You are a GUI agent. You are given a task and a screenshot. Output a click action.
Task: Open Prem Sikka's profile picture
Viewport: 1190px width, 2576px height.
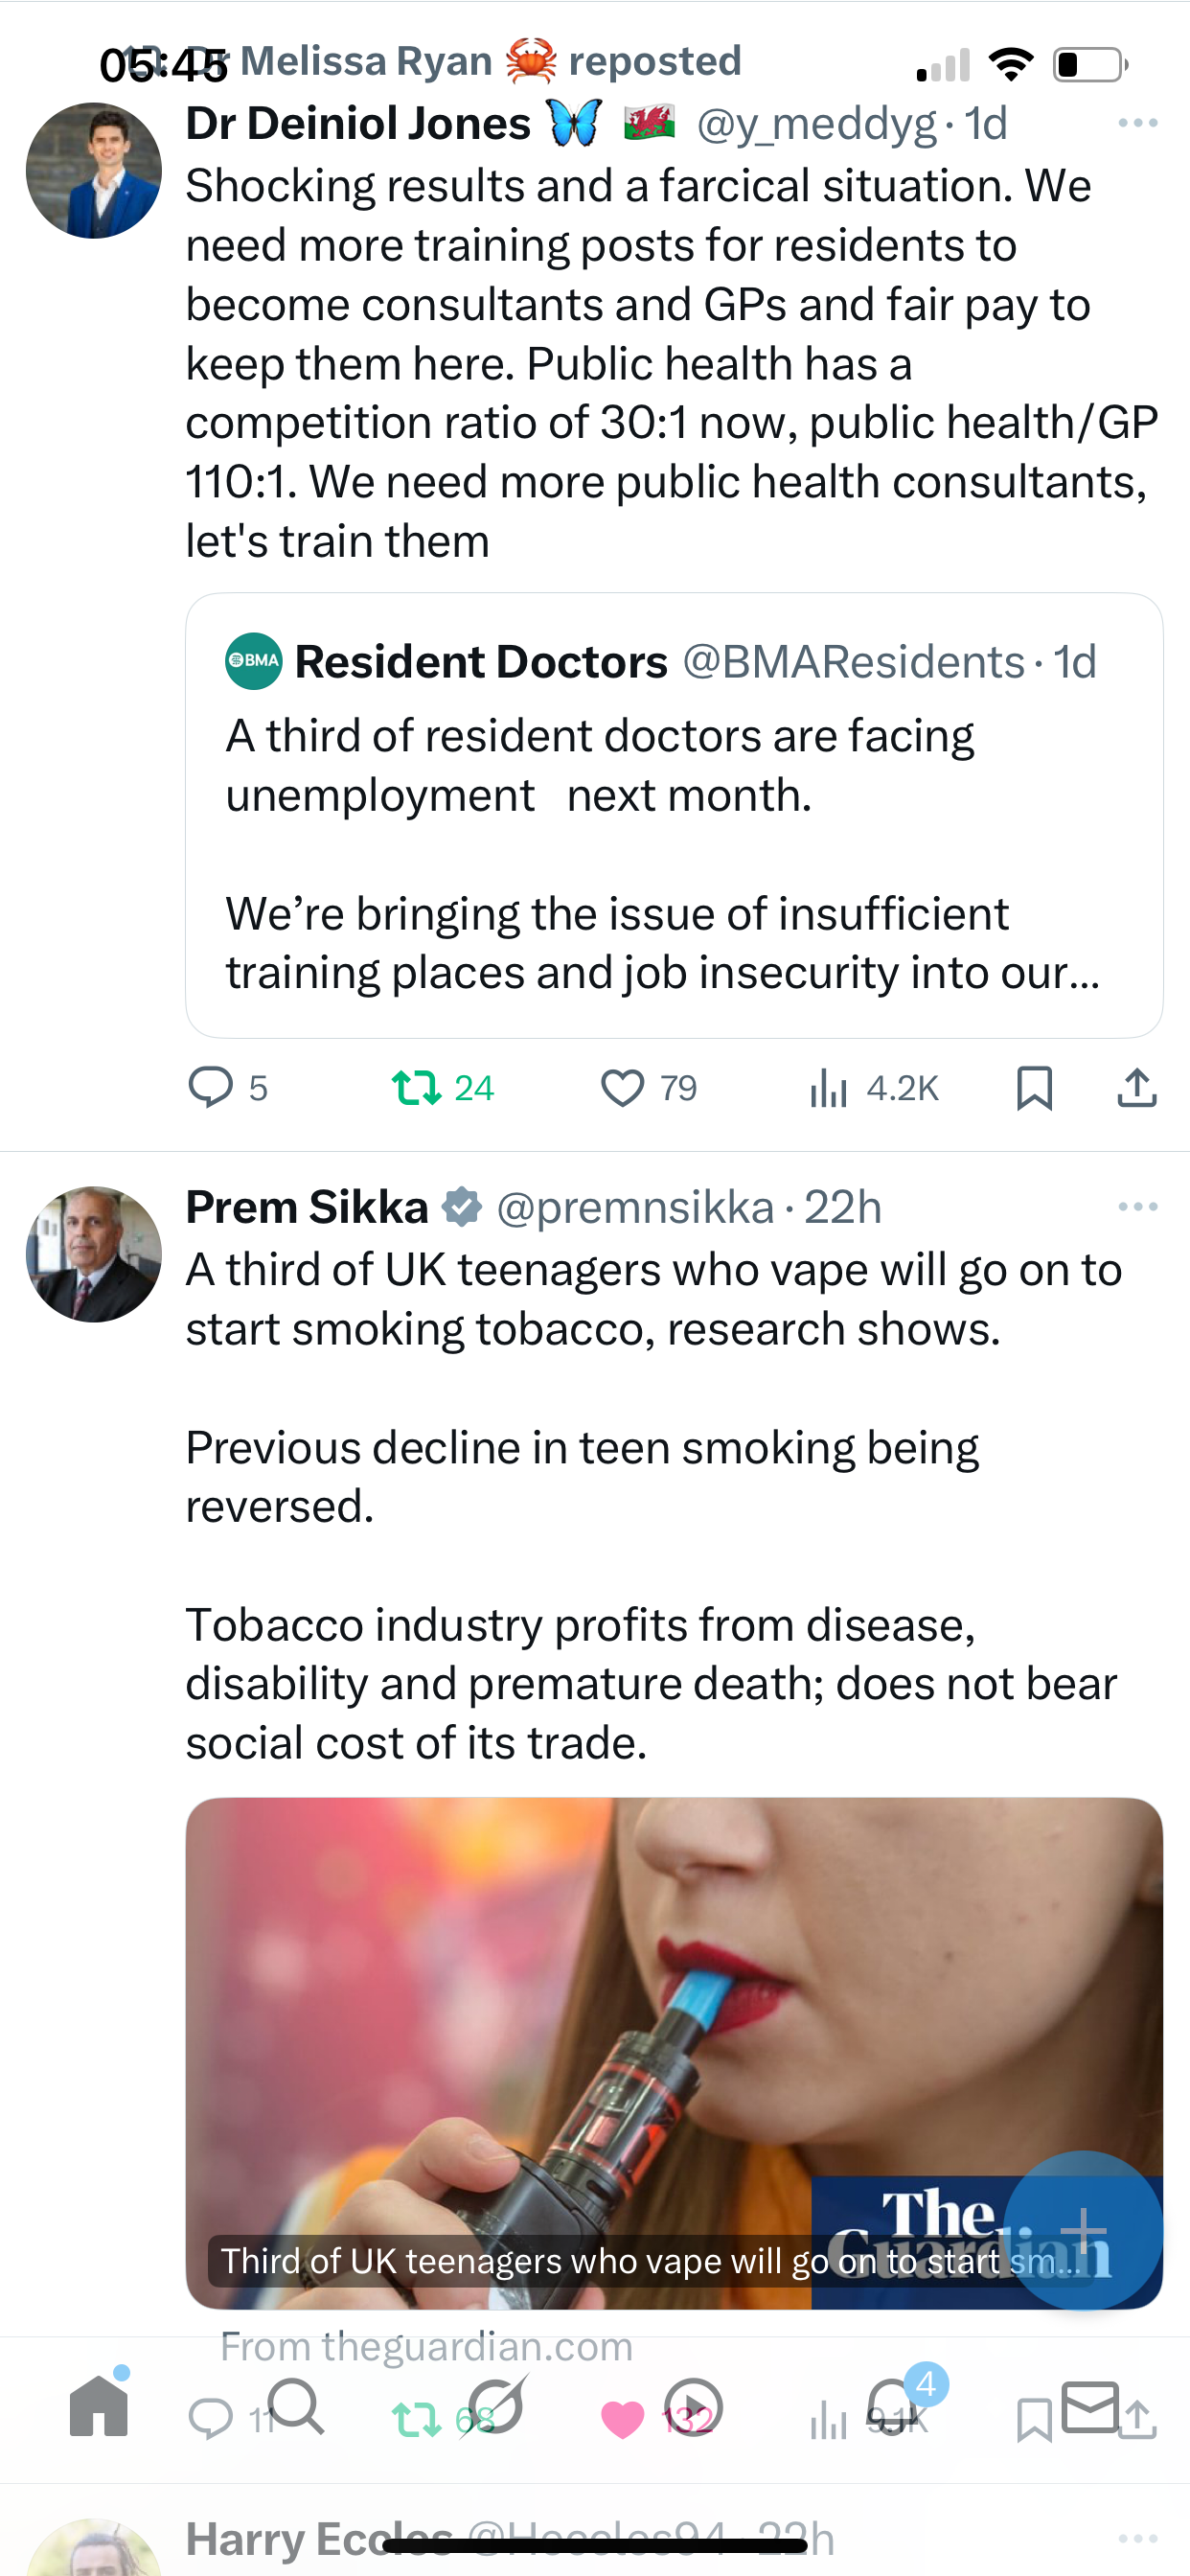point(94,1254)
